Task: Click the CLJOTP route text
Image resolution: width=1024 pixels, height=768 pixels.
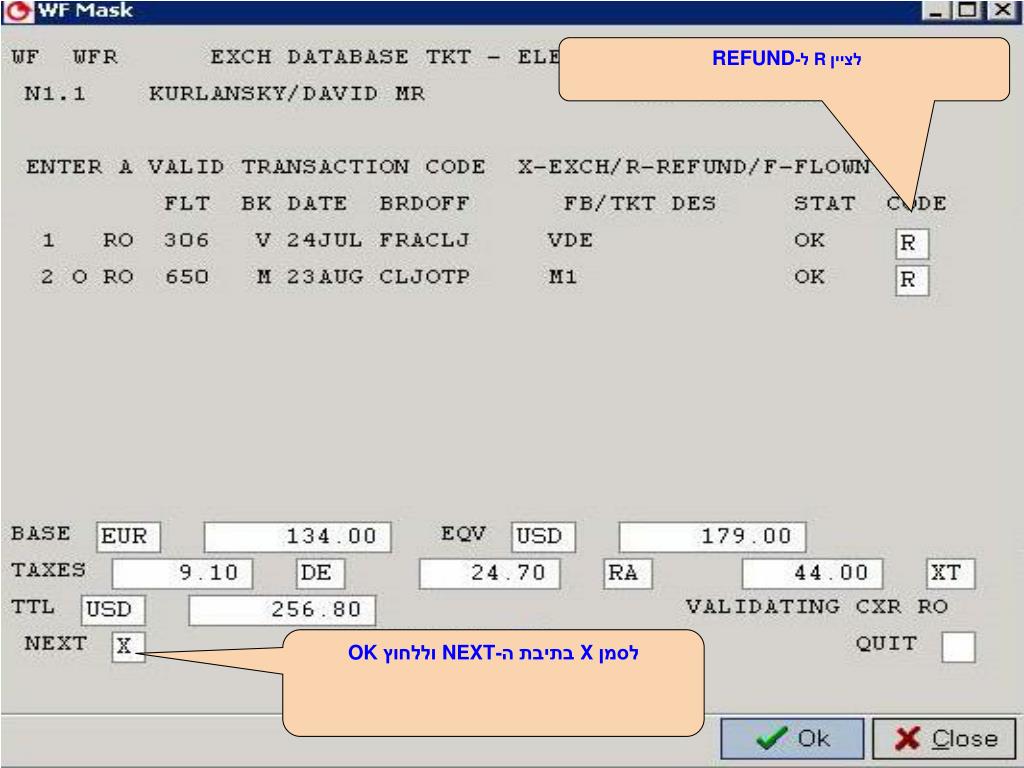Action: point(424,277)
